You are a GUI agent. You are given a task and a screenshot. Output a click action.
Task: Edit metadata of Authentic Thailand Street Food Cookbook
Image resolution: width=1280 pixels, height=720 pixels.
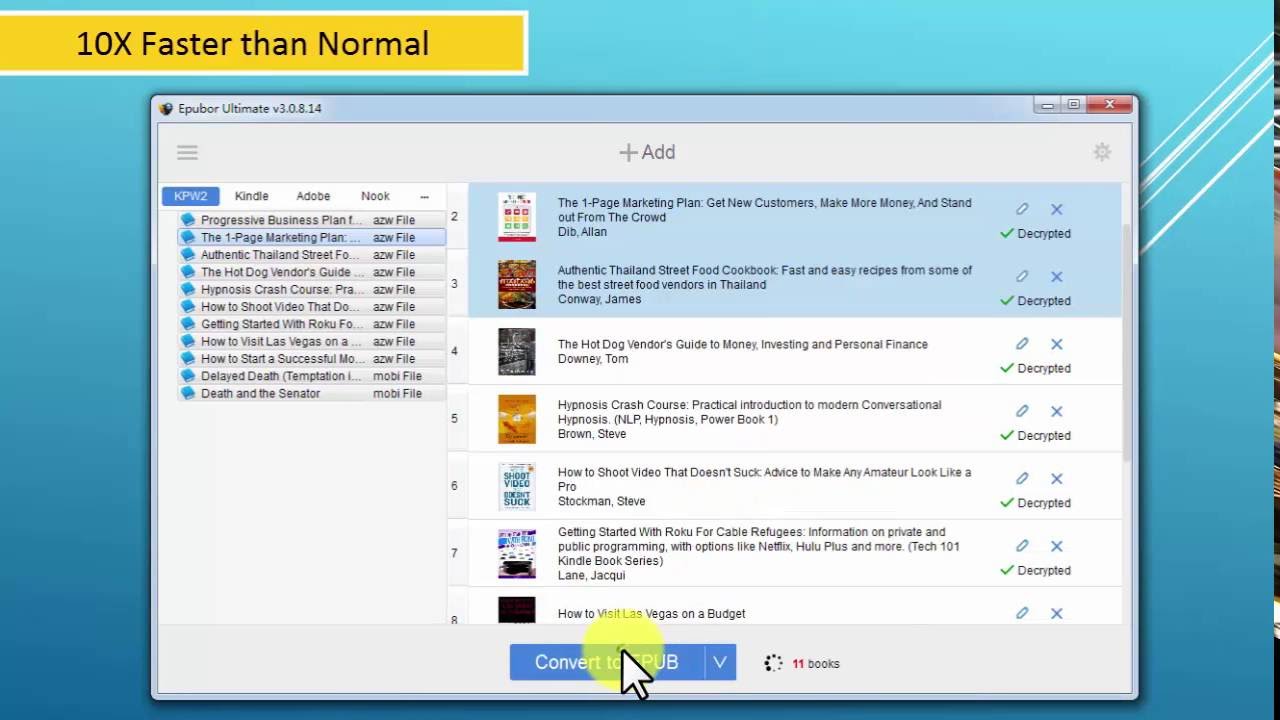[x=1022, y=276]
